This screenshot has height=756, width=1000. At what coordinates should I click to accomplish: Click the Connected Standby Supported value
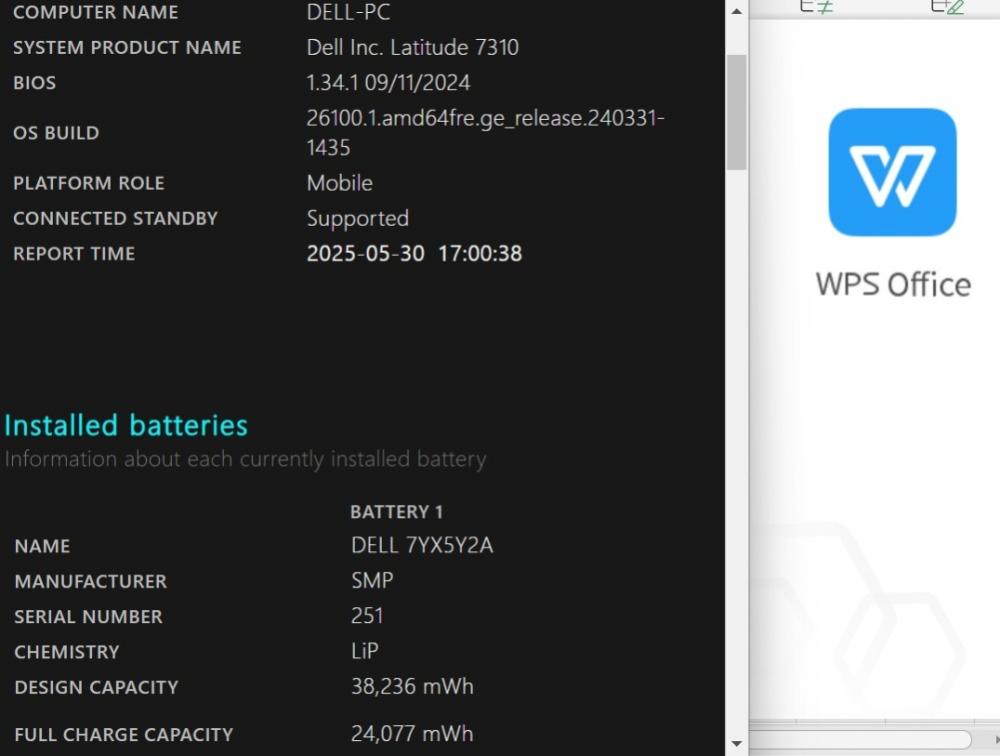(358, 219)
